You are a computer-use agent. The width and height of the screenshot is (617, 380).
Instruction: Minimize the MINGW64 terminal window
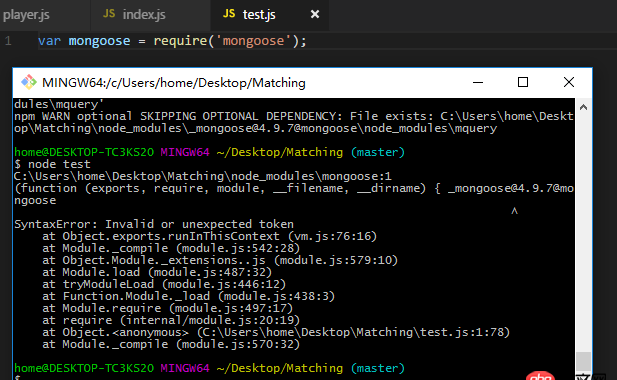478,83
